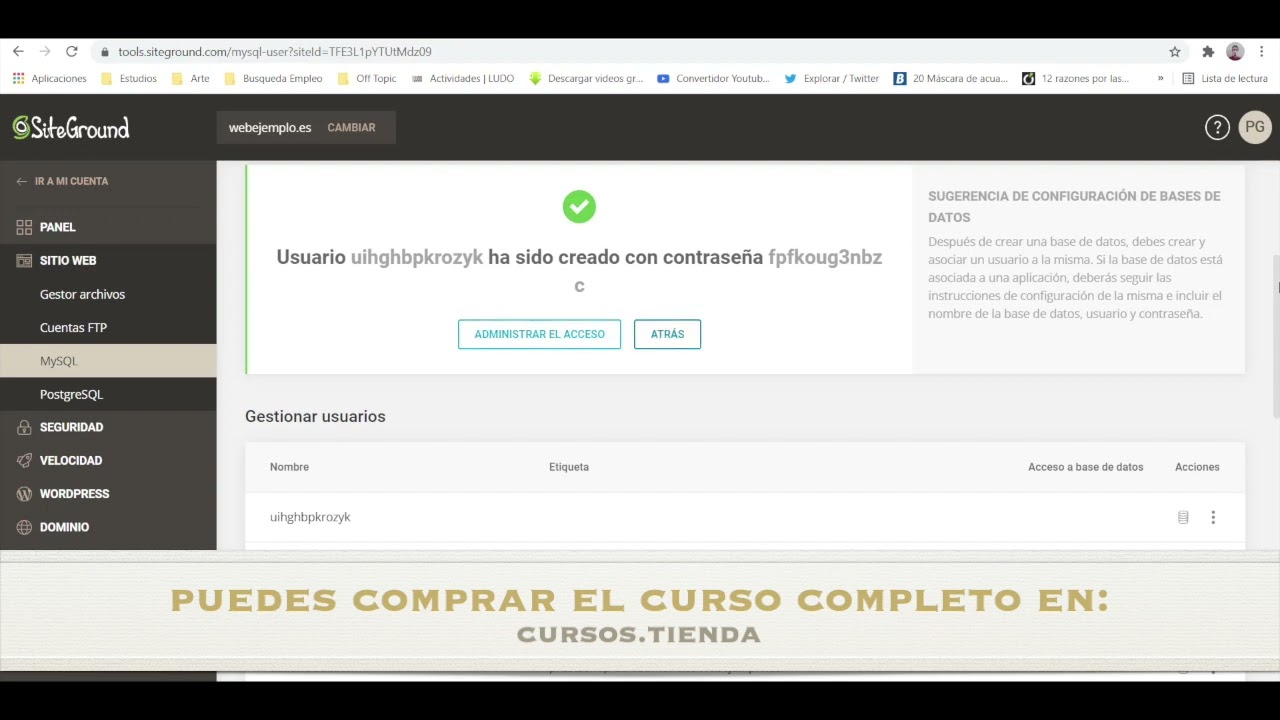This screenshot has width=1280, height=720.
Task: Open the Estudios bookmarks folder
Action: [x=129, y=78]
